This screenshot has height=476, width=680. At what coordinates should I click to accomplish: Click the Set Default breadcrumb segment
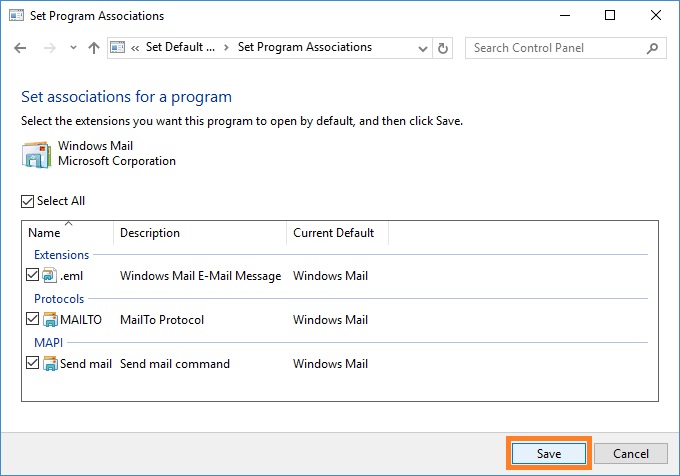(x=180, y=47)
